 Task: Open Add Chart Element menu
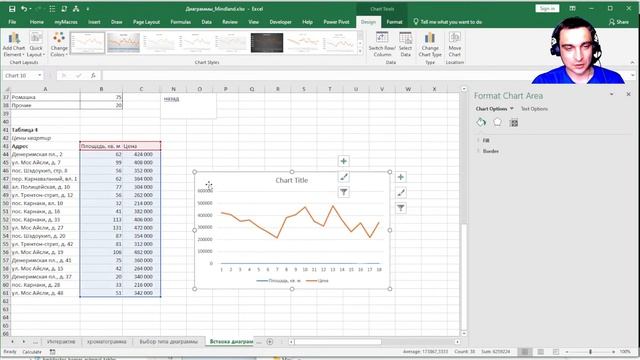(14, 45)
